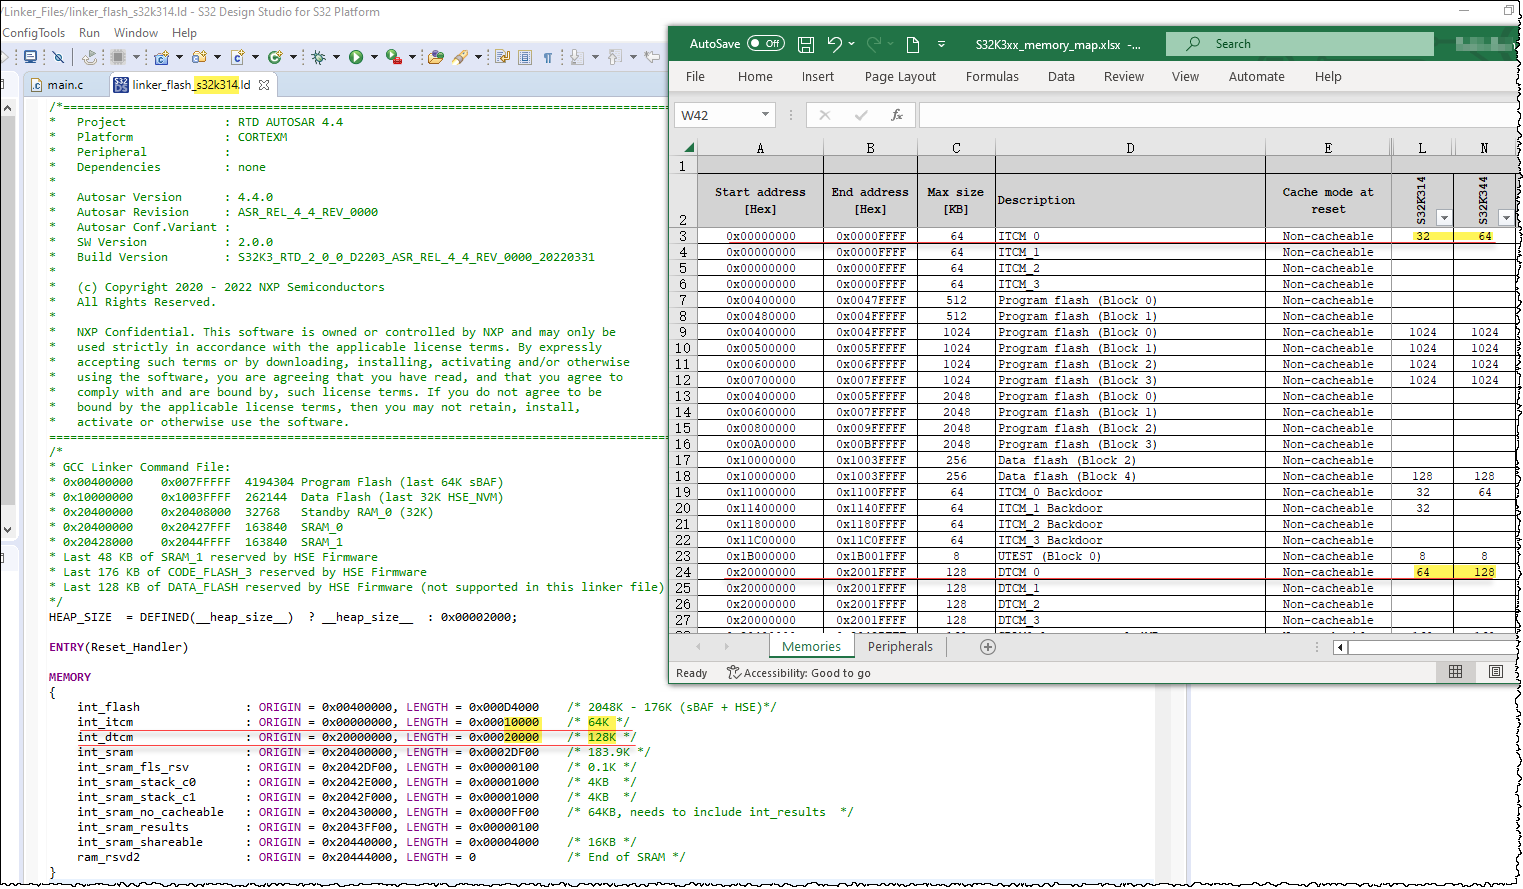The height and width of the screenshot is (889, 1523).
Task: Click the Insert Function fx icon
Action: pyautogui.click(x=897, y=115)
